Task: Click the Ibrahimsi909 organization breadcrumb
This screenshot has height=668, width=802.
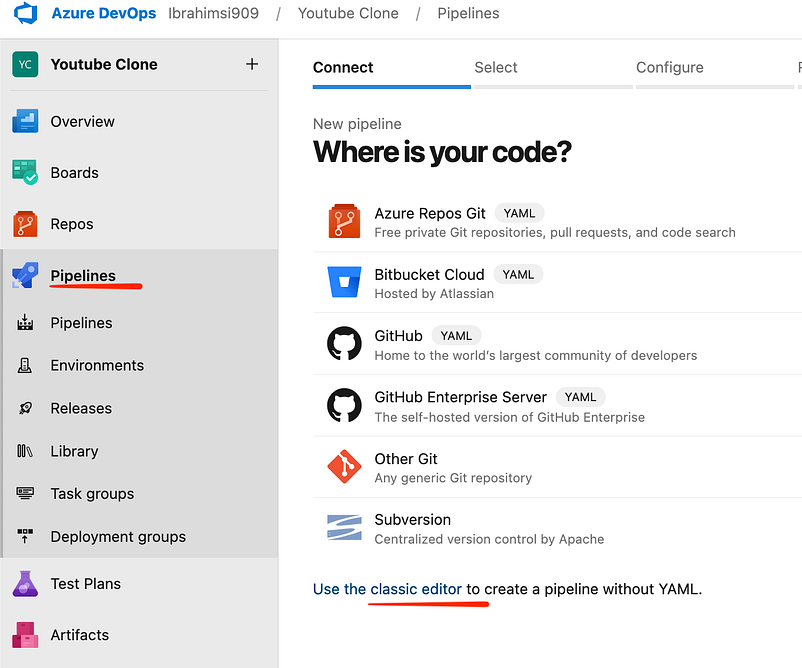Action: (x=213, y=13)
